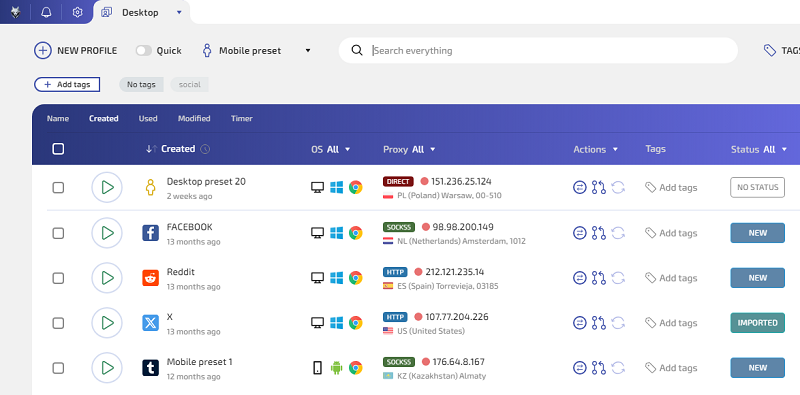Click the NEW PROFILE plus icon
800x395 pixels.
42,51
